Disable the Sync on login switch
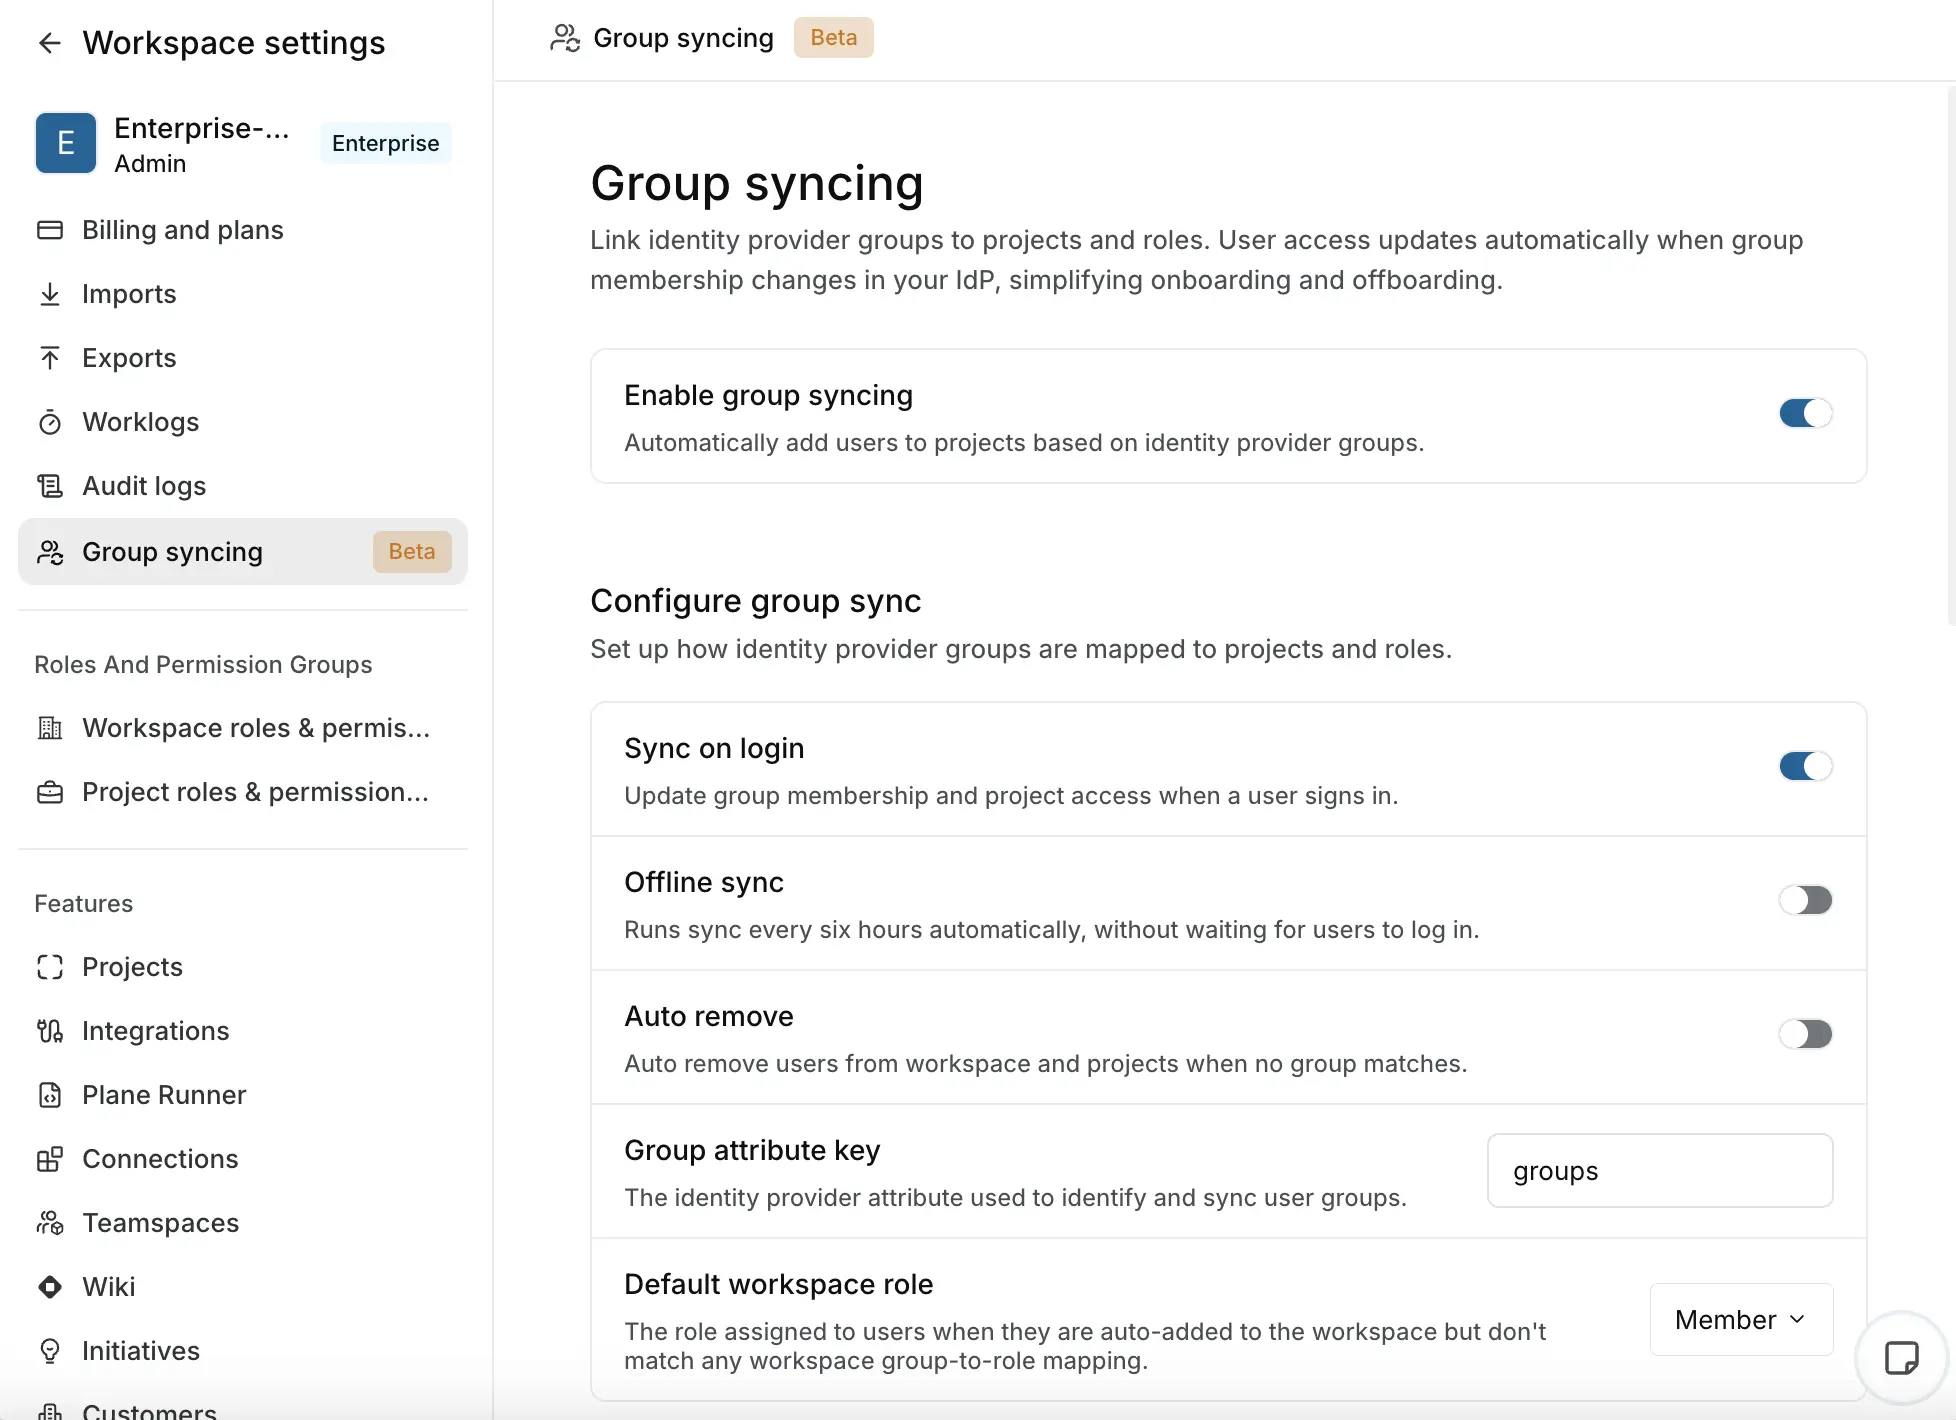This screenshot has height=1420, width=1956. coord(1805,766)
